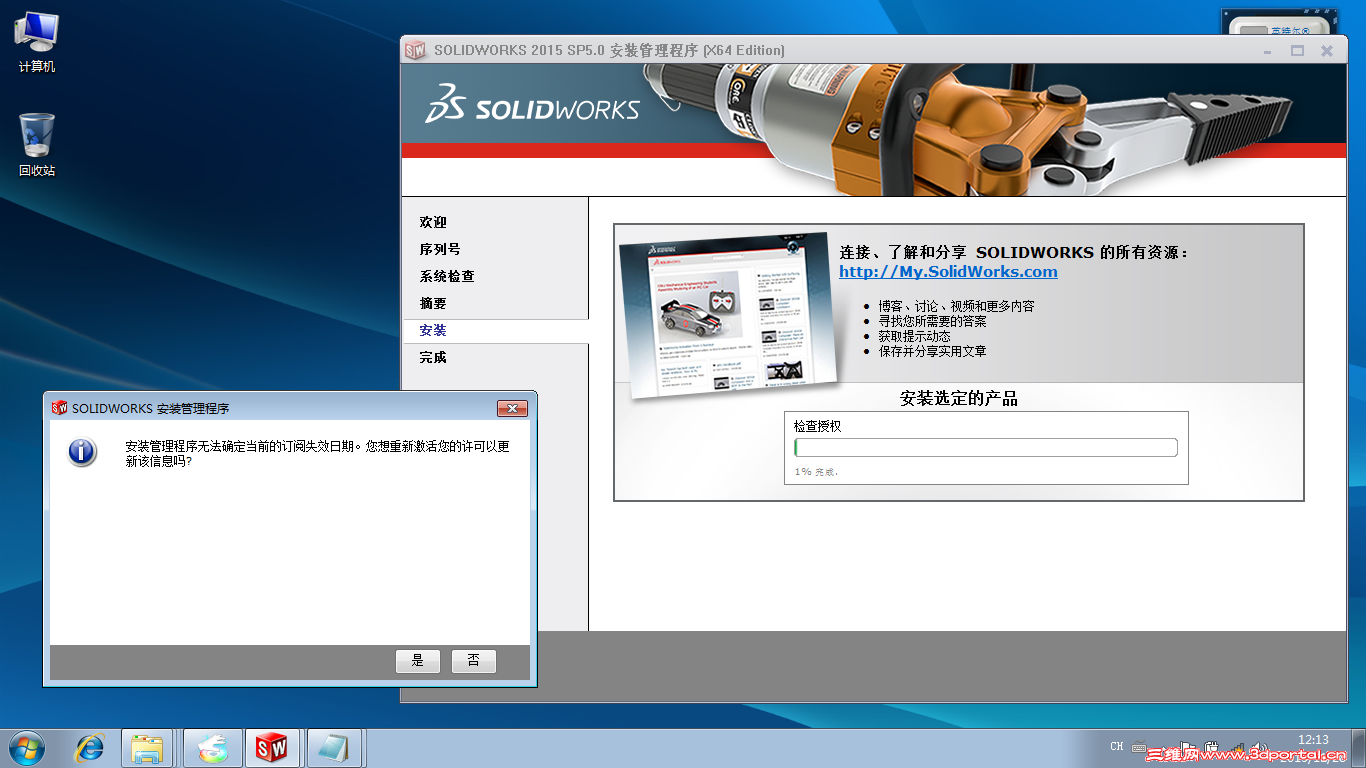Image resolution: width=1366 pixels, height=768 pixels.
Task: Click the 检查授权 installation progress bar
Action: click(986, 447)
